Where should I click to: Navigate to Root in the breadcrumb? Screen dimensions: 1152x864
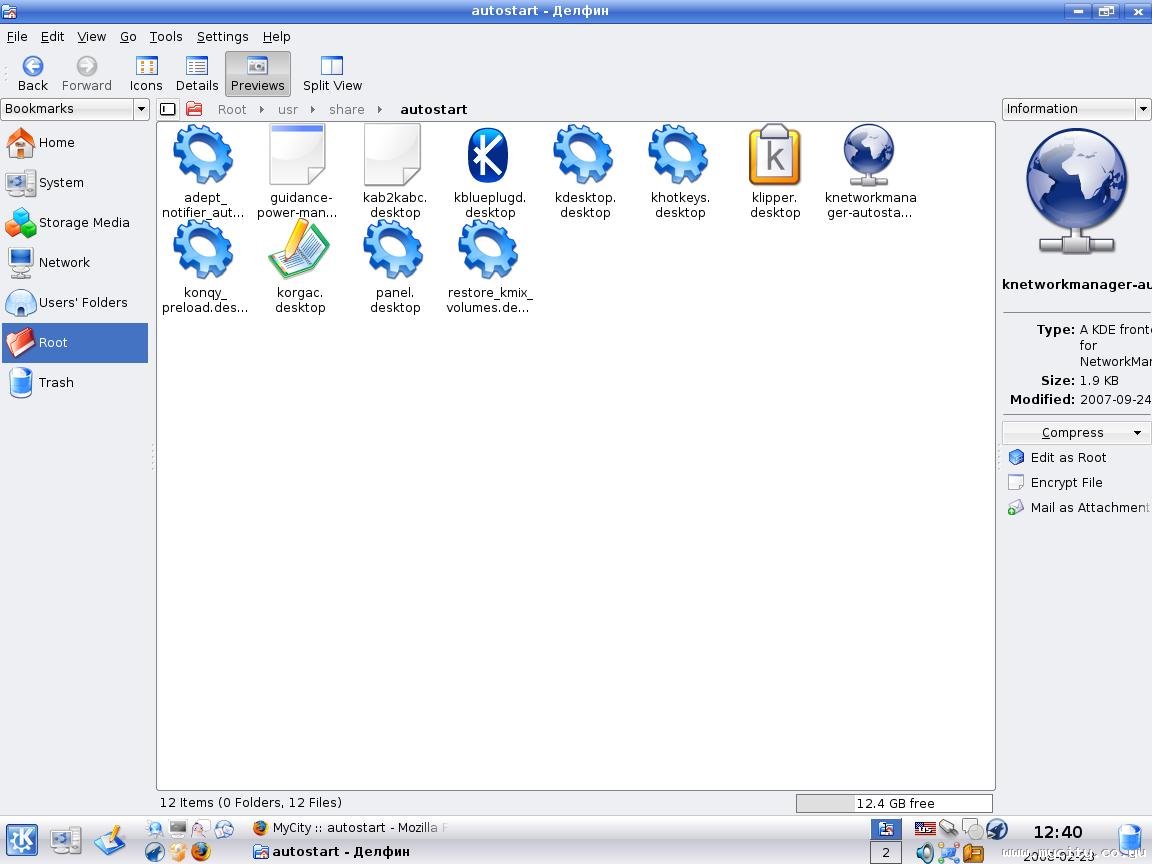pyautogui.click(x=232, y=109)
